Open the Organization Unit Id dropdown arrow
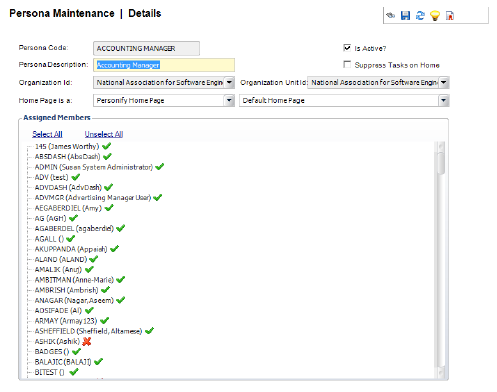This screenshot has width=497, height=392. coord(444,82)
